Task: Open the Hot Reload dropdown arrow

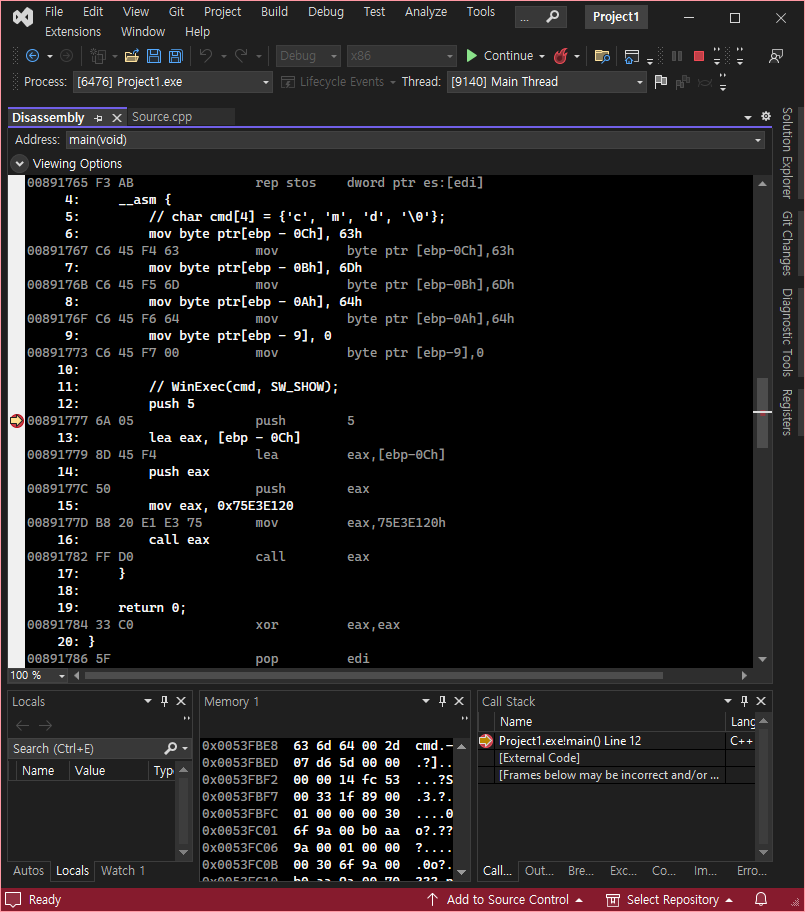Action: click(x=577, y=56)
